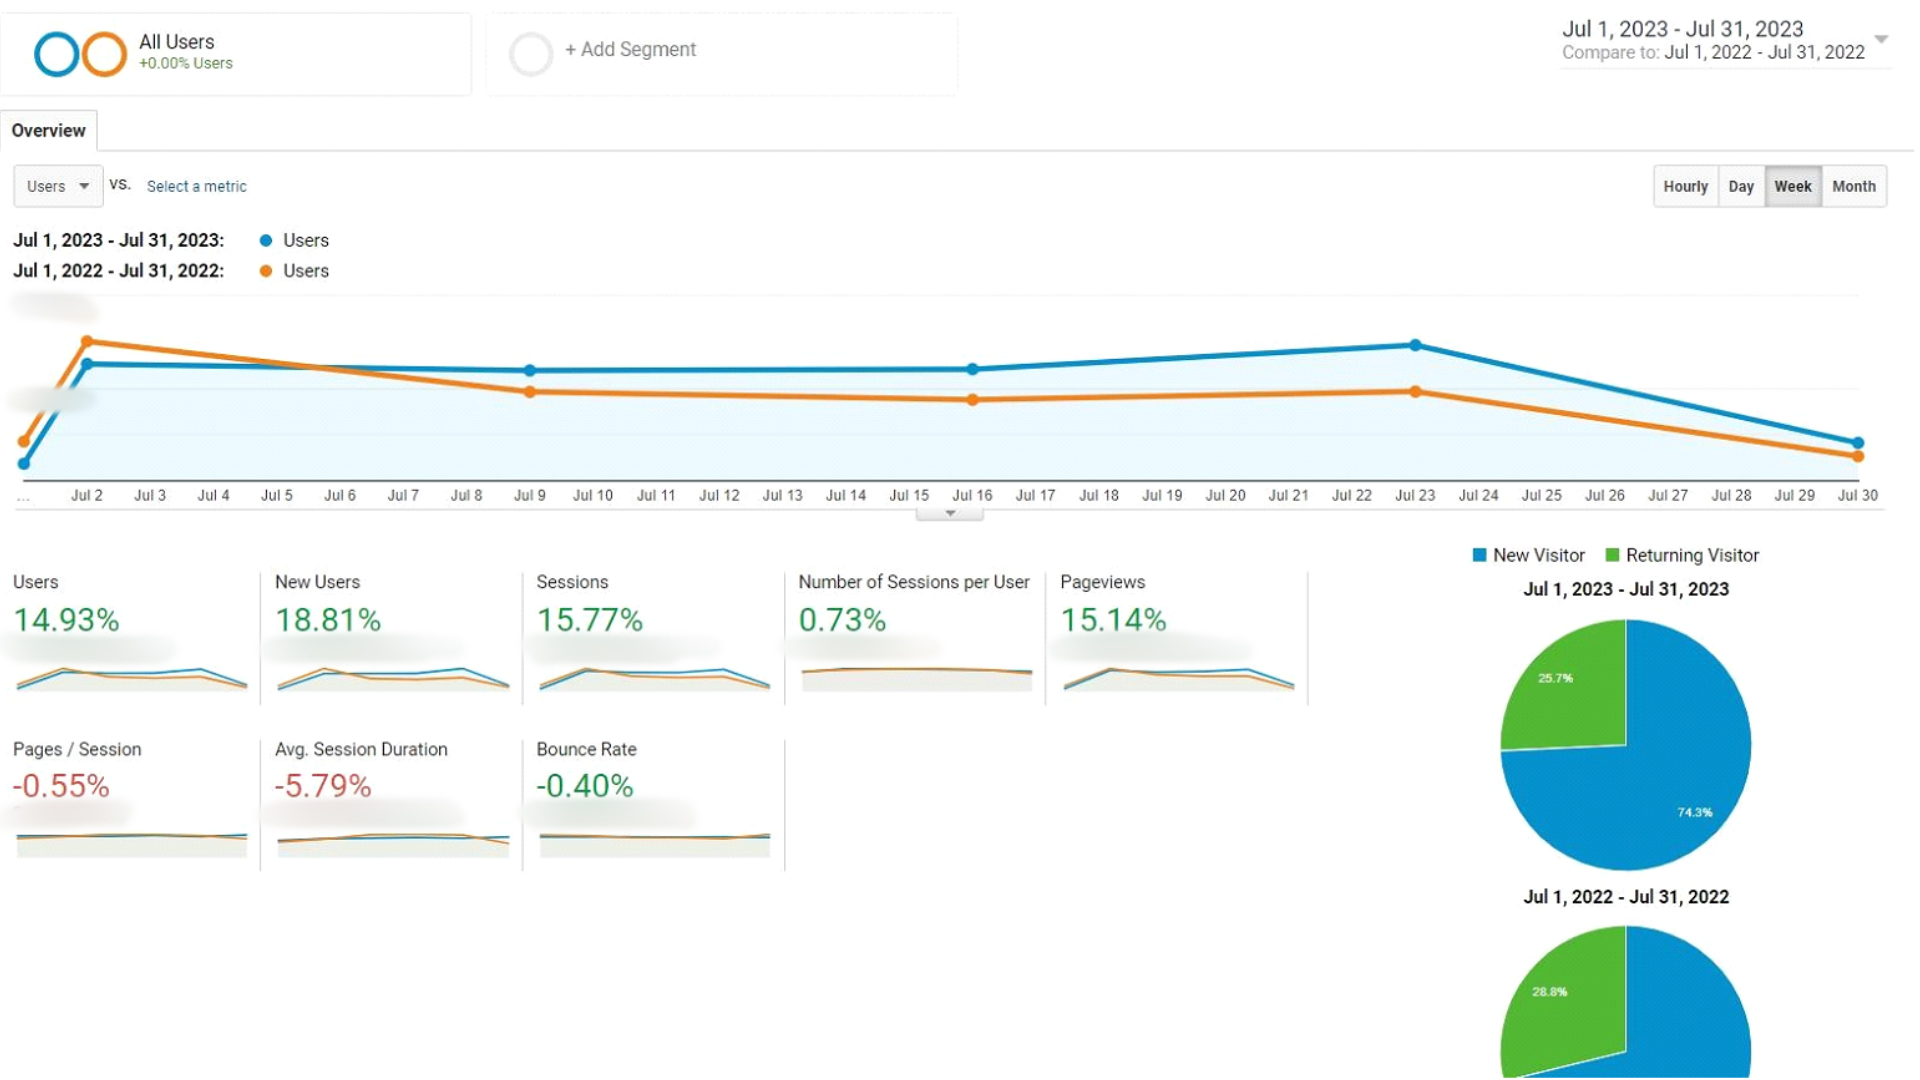Image resolution: width=1920 pixels, height=1080 pixels.
Task: Expand the date range picker arrow
Action: tap(1881, 40)
